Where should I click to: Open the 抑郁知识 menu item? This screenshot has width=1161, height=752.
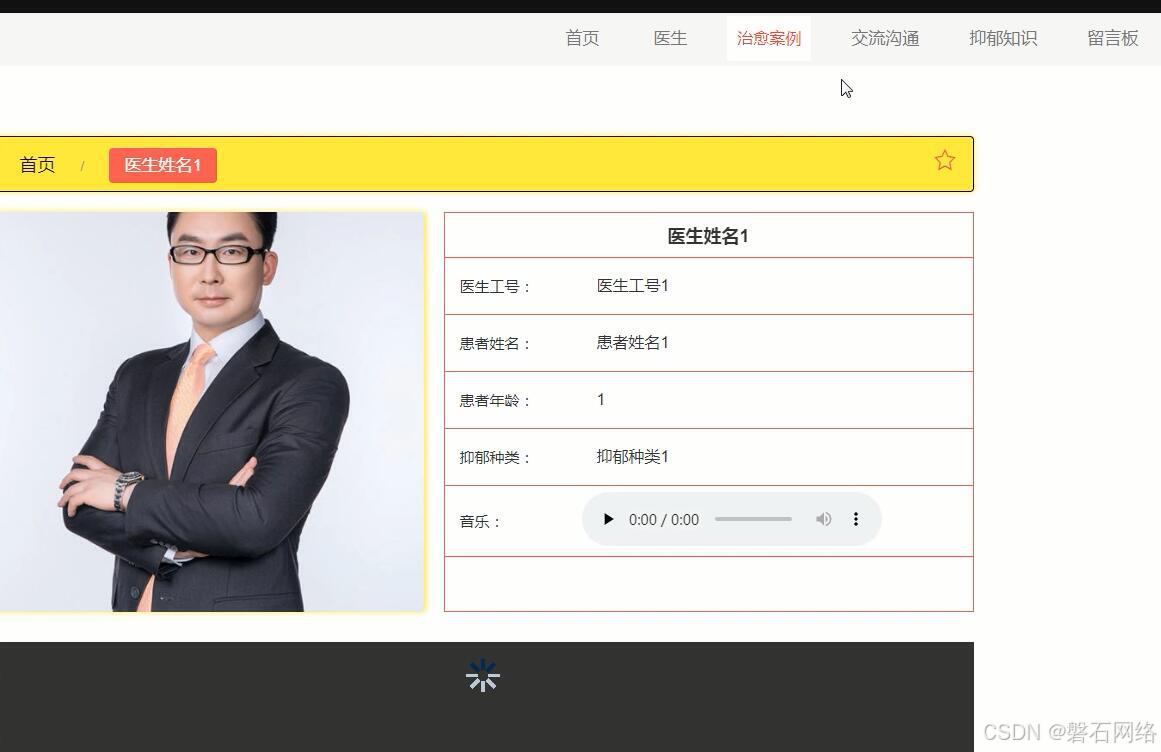[1003, 38]
